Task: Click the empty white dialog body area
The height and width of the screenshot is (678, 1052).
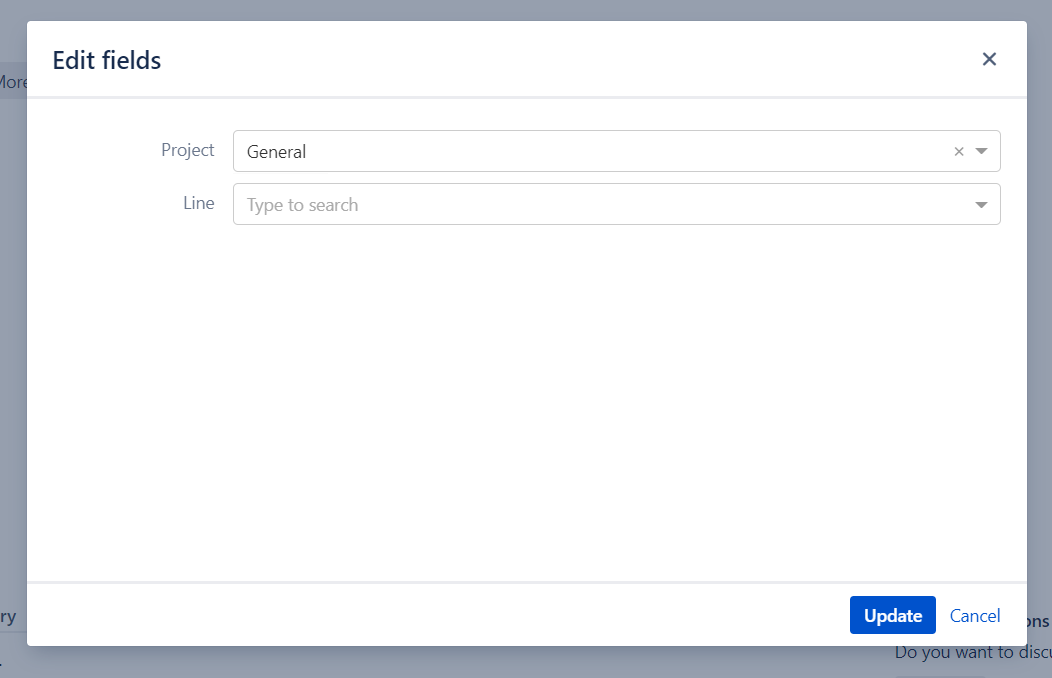Action: (x=526, y=400)
